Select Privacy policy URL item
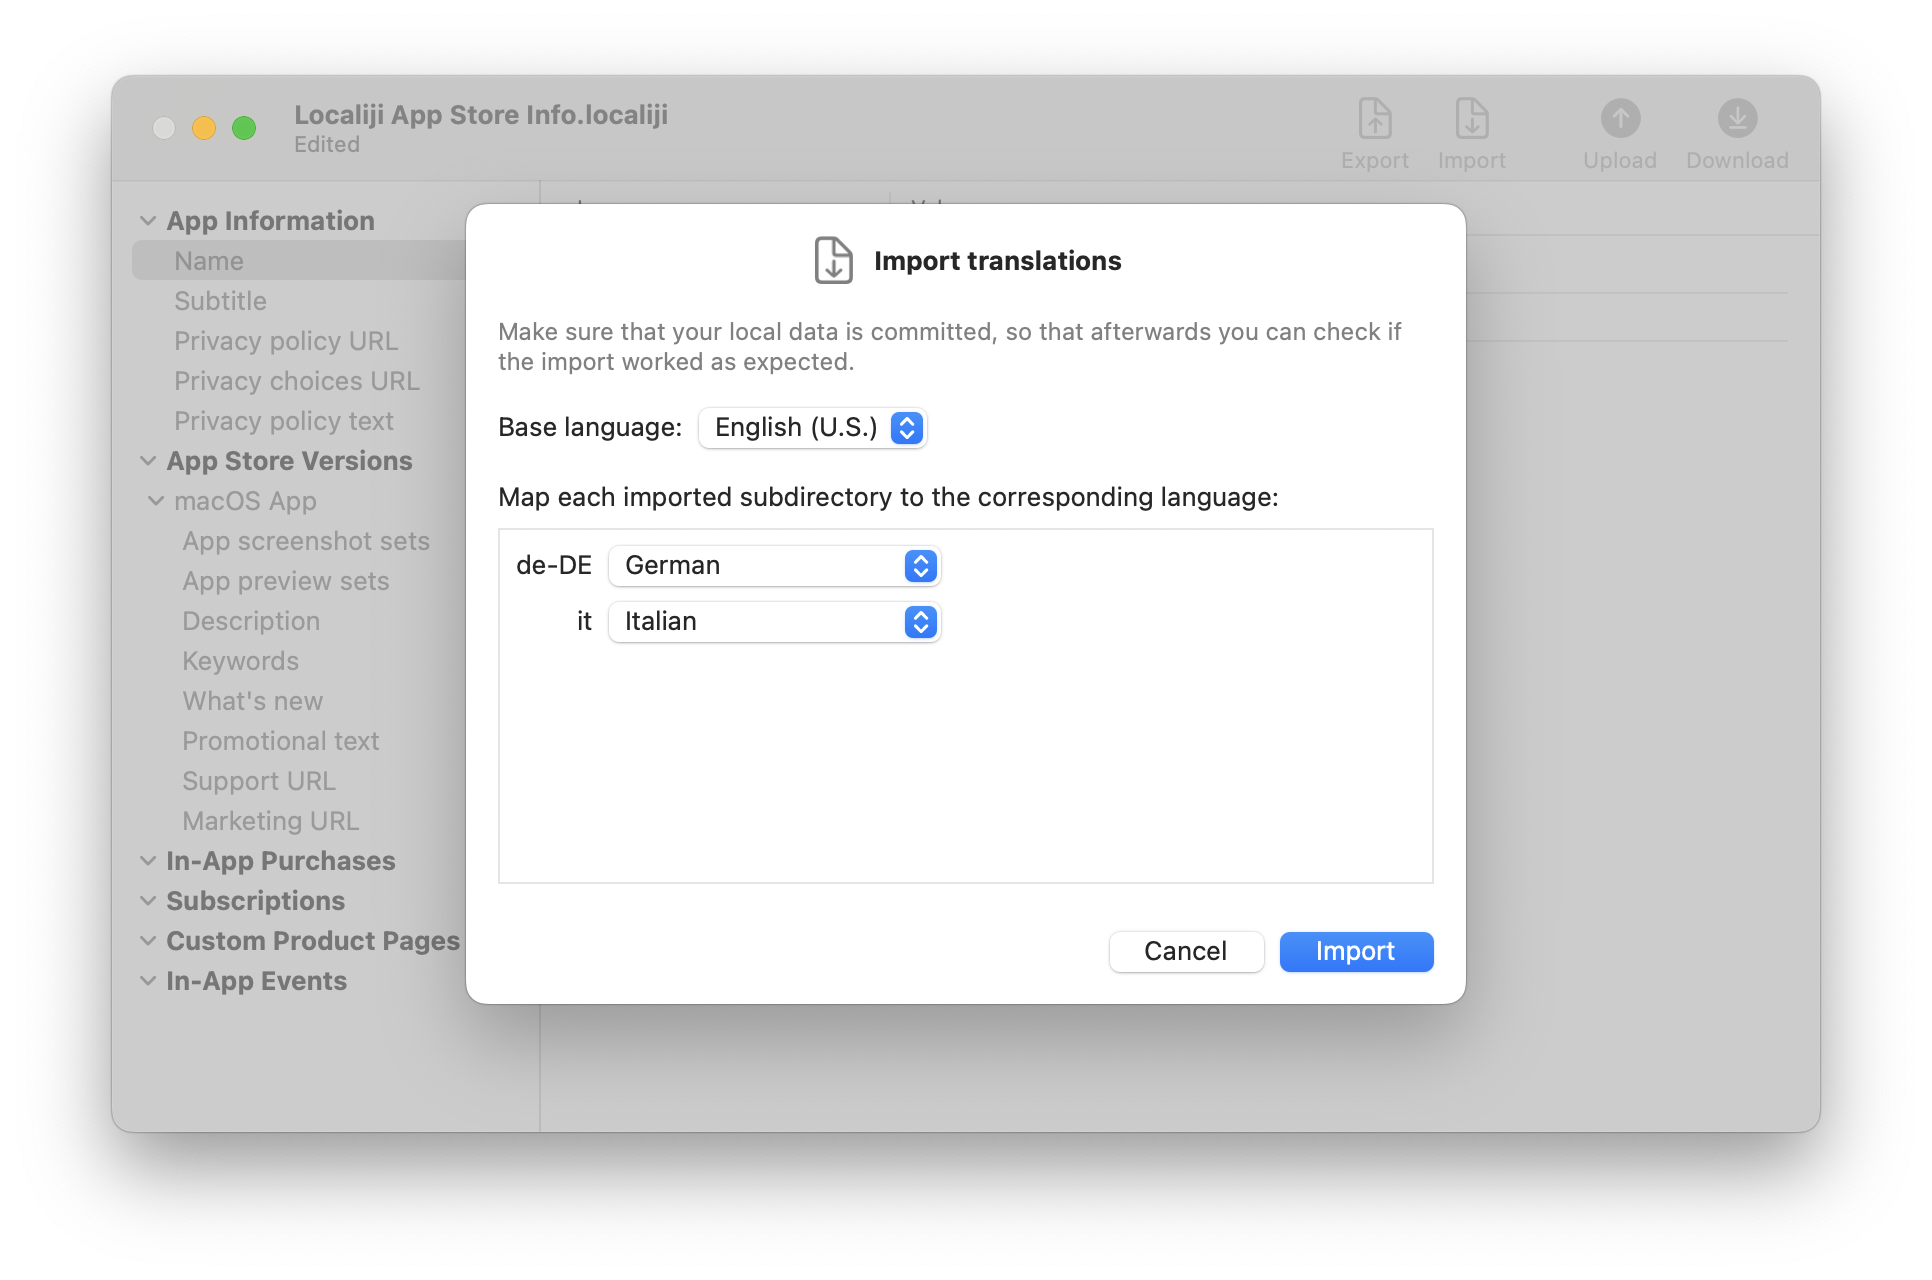Viewport: 1932px width, 1280px height. 286,340
